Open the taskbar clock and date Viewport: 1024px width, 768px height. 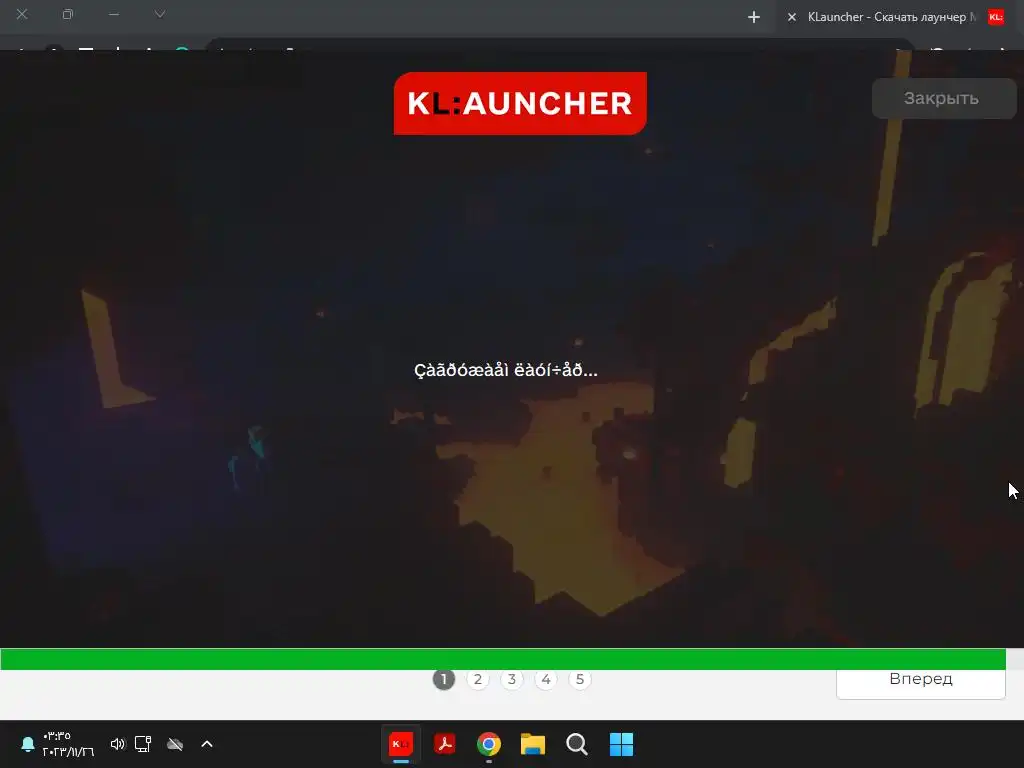(x=69, y=744)
